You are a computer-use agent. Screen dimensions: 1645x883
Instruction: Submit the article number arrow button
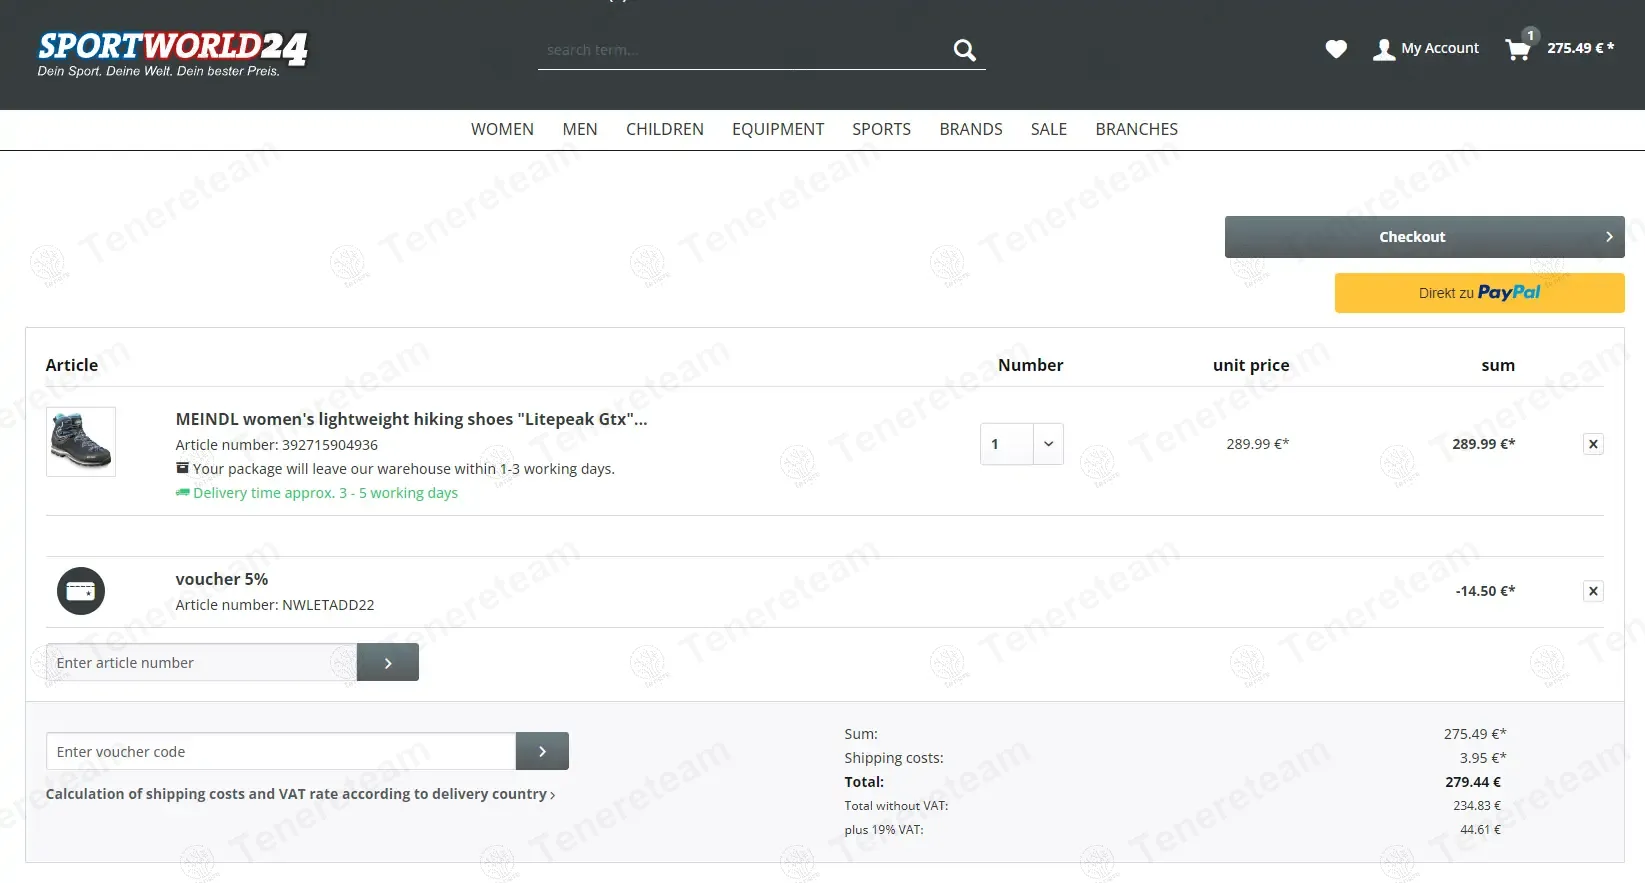pyautogui.click(x=388, y=662)
